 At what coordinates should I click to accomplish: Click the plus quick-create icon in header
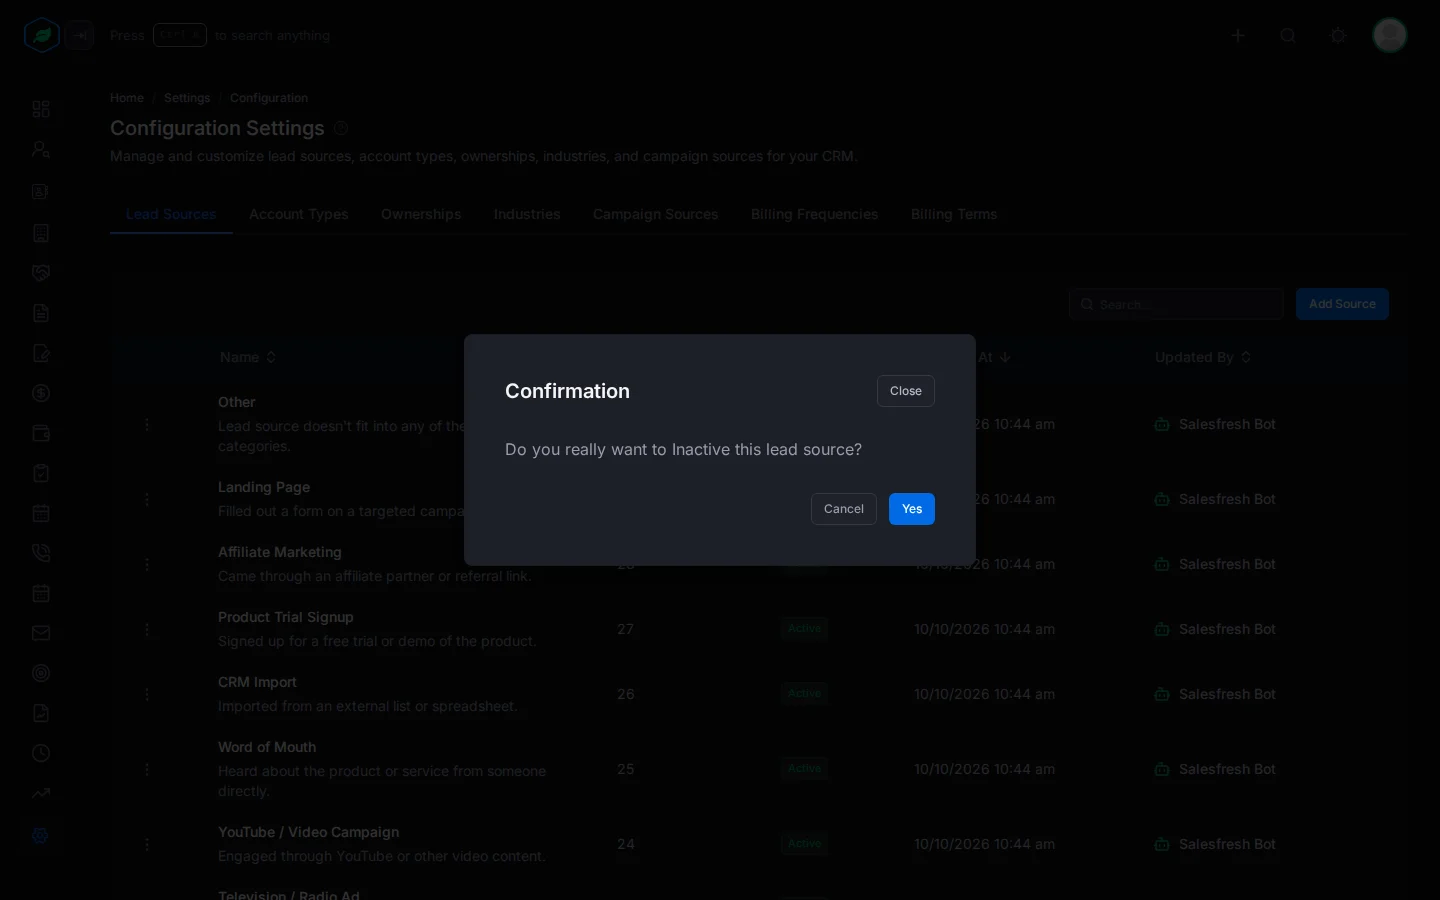click(1238, 35)
